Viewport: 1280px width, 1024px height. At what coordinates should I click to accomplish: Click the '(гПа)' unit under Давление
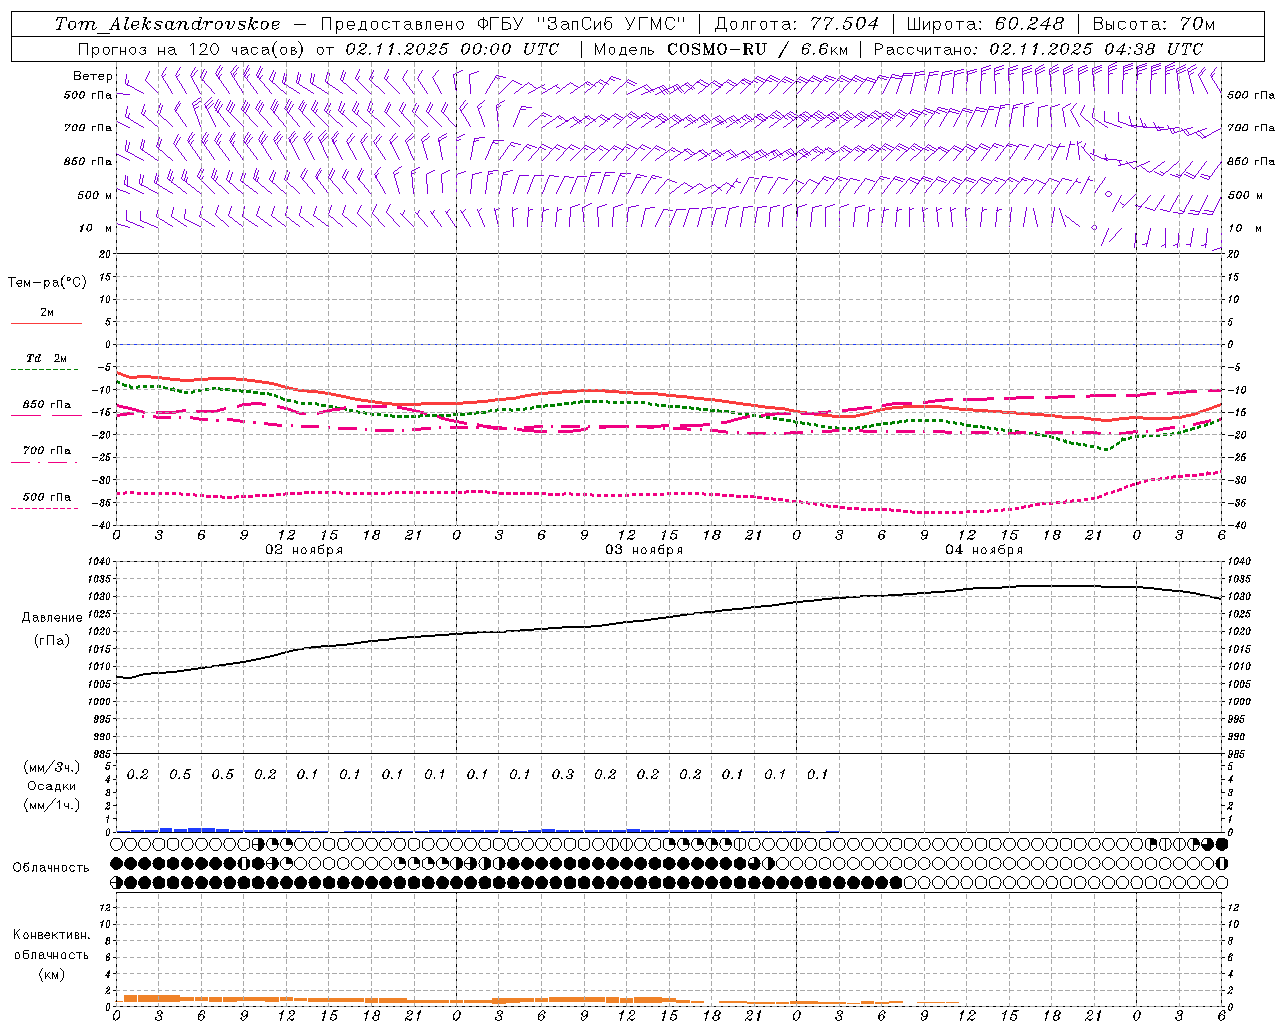pos(52,640)
